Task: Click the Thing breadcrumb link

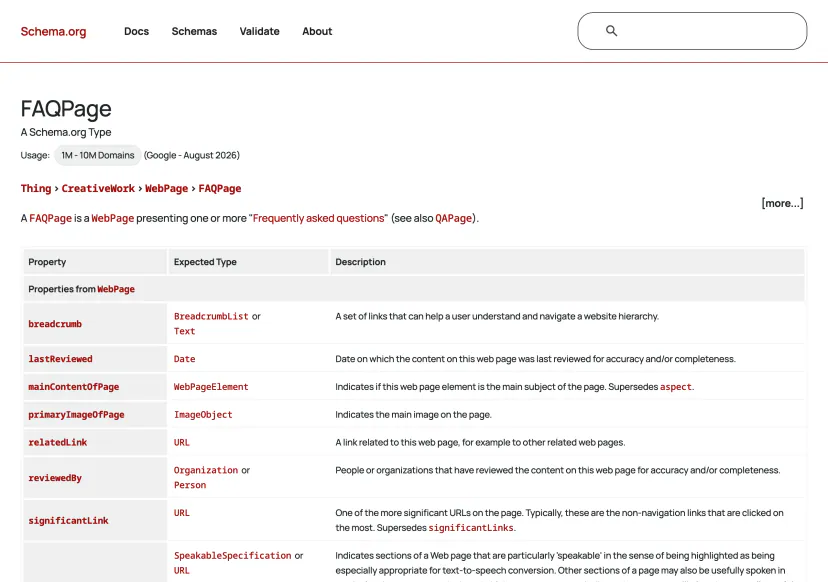Action: click(x=36, y=189)
